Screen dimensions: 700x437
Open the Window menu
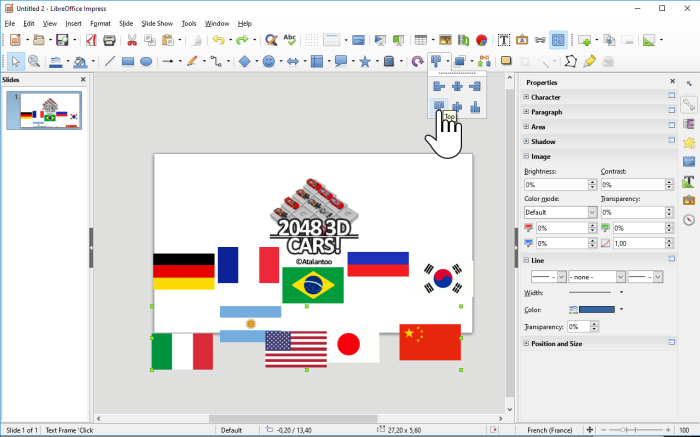click(x=217, y=23)
